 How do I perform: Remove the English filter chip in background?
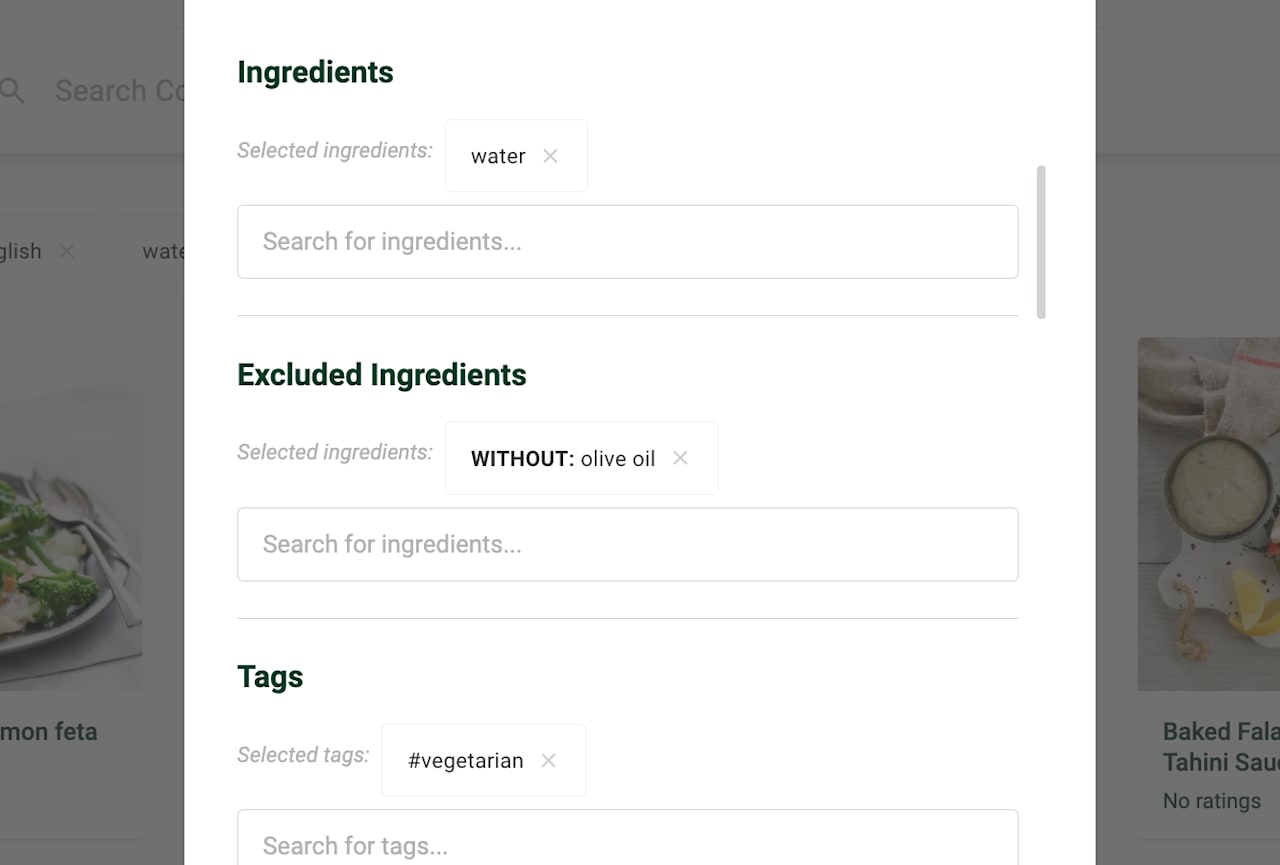click(67, 251)
